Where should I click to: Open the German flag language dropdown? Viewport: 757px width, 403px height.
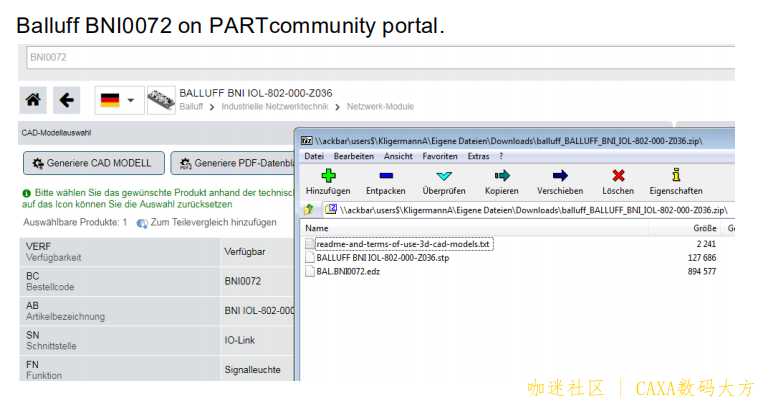119,100
